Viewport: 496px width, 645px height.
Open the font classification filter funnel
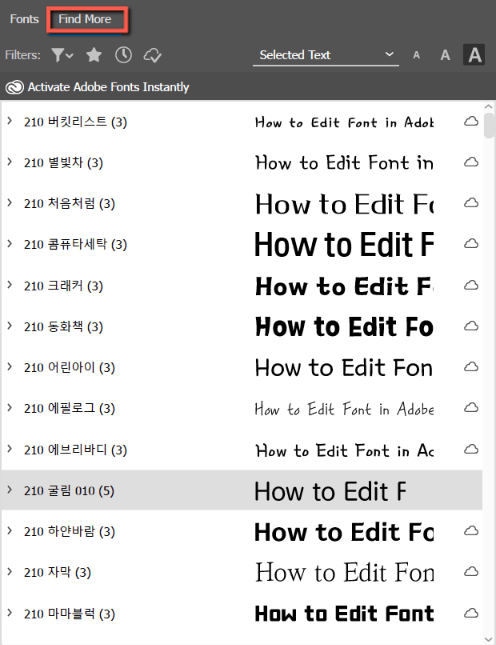(62, 55)
